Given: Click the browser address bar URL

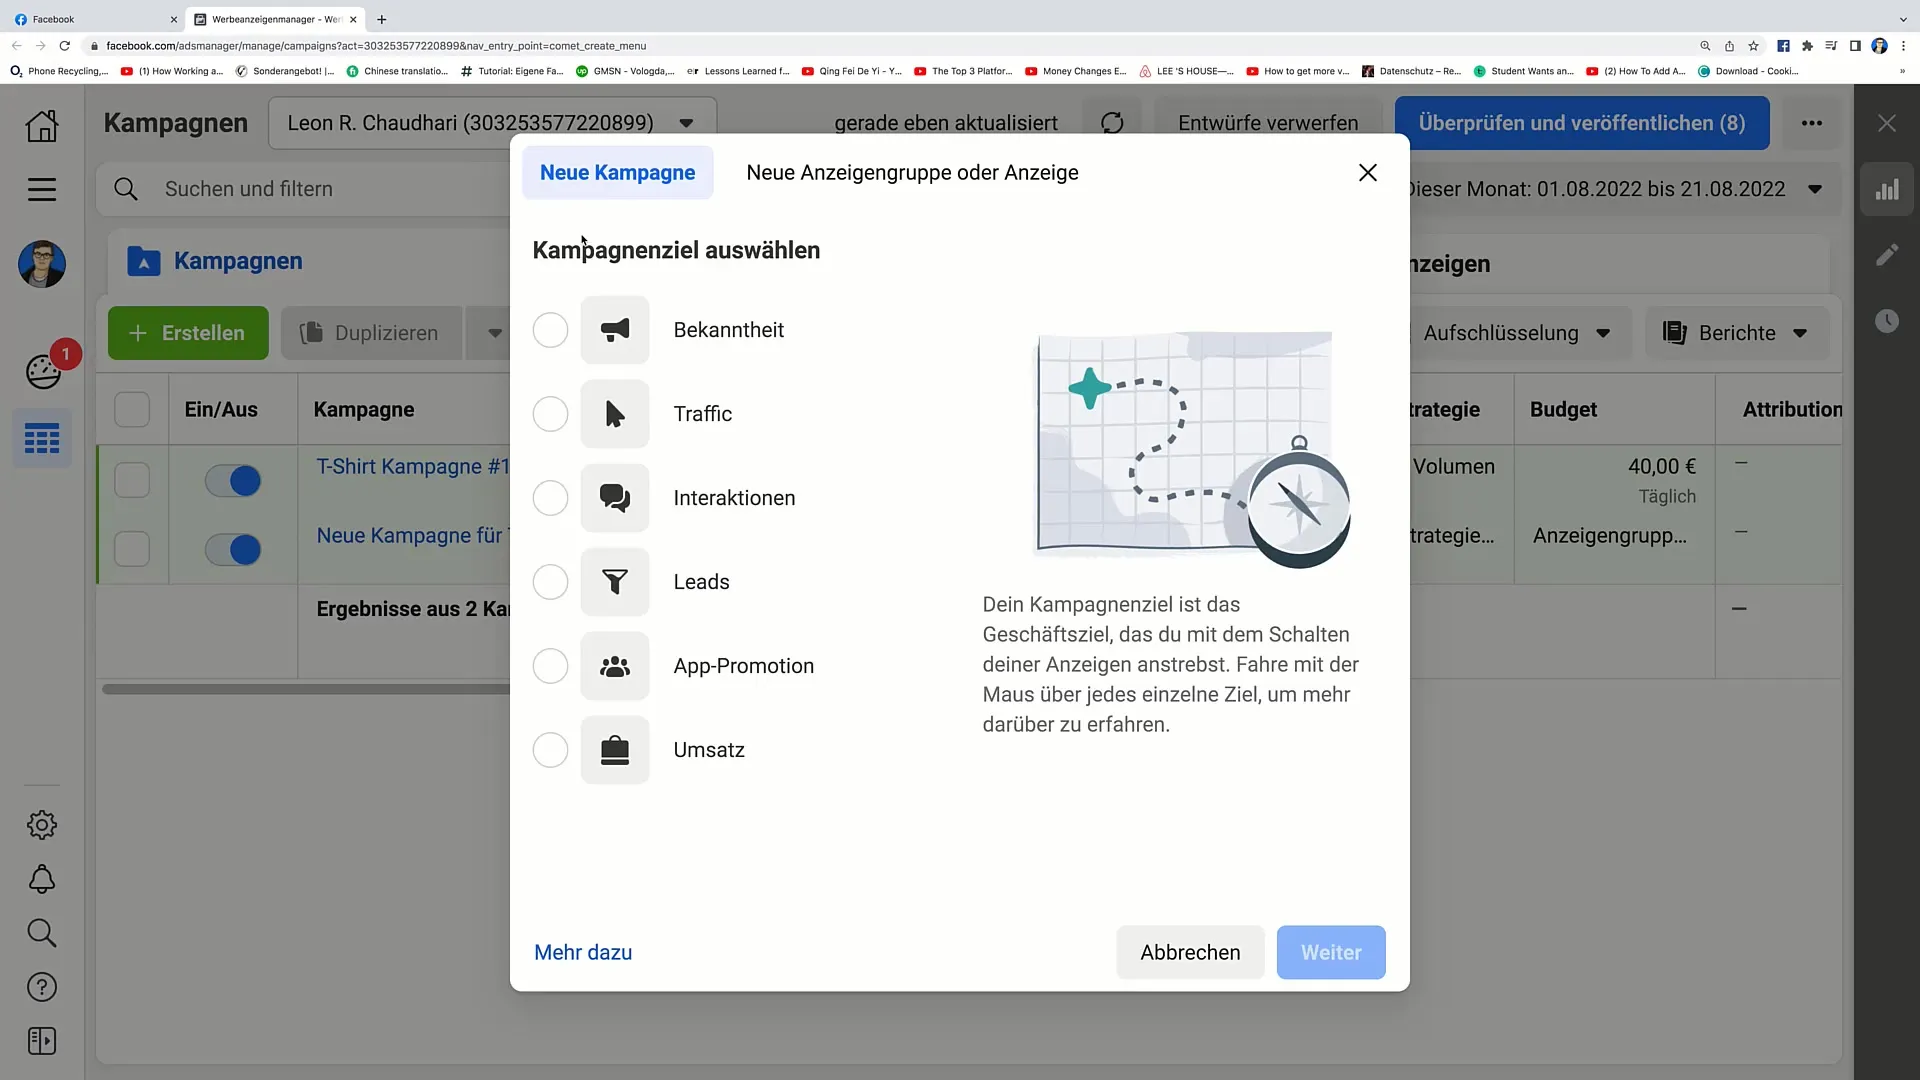Looking at the screenshot, I should [x=376, y=46].
